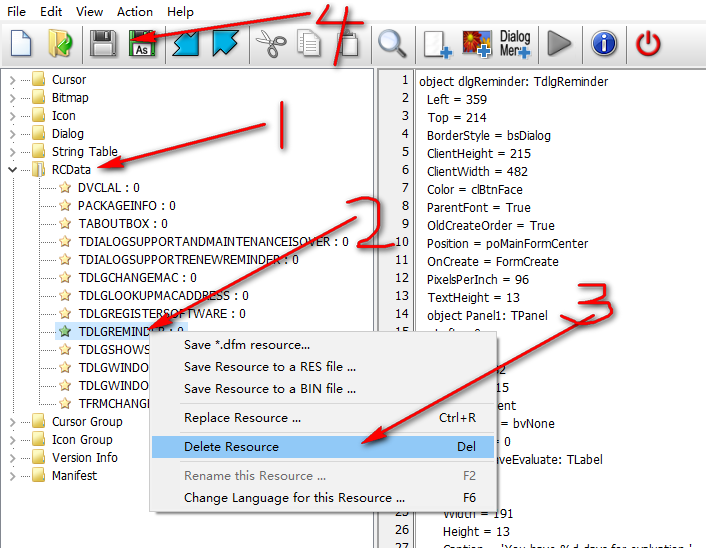Click the blue bookmark-up toolbar icon

tap(225, 43)
